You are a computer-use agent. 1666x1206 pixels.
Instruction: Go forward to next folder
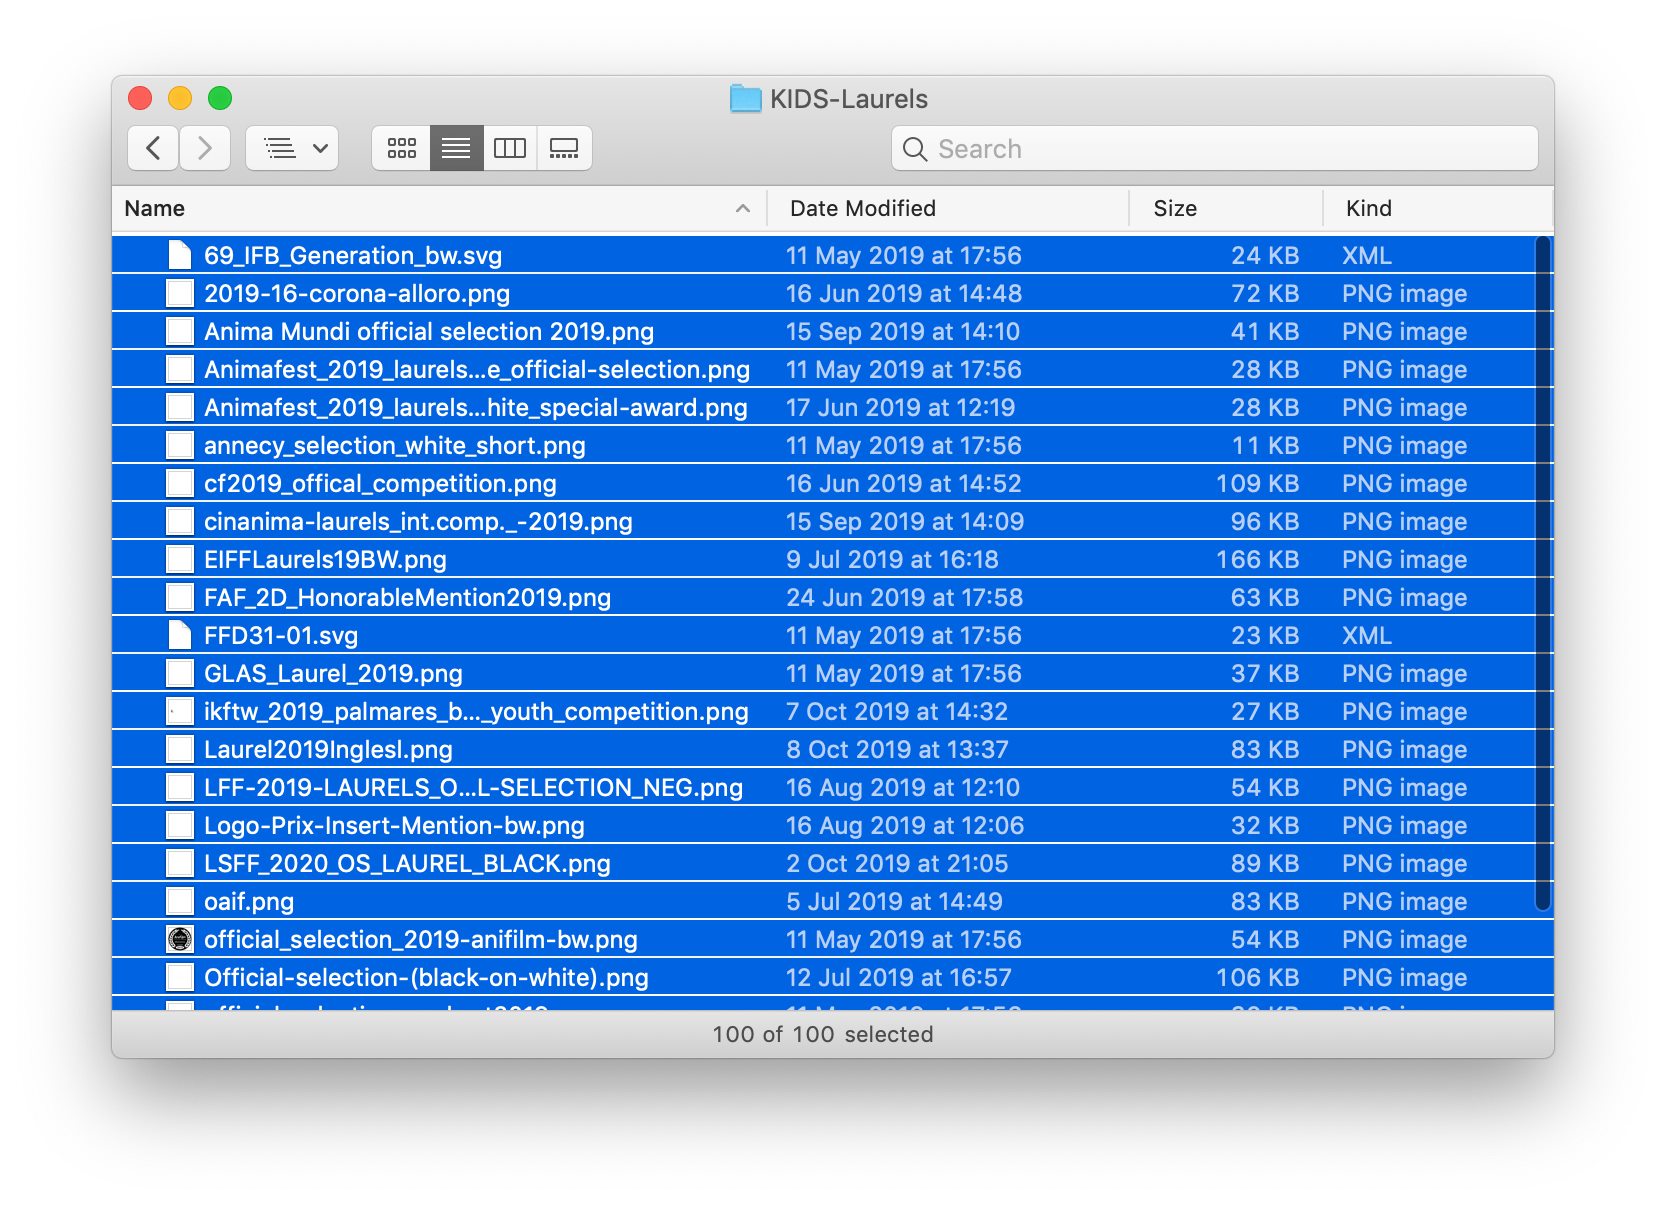[x=205, y=148]
